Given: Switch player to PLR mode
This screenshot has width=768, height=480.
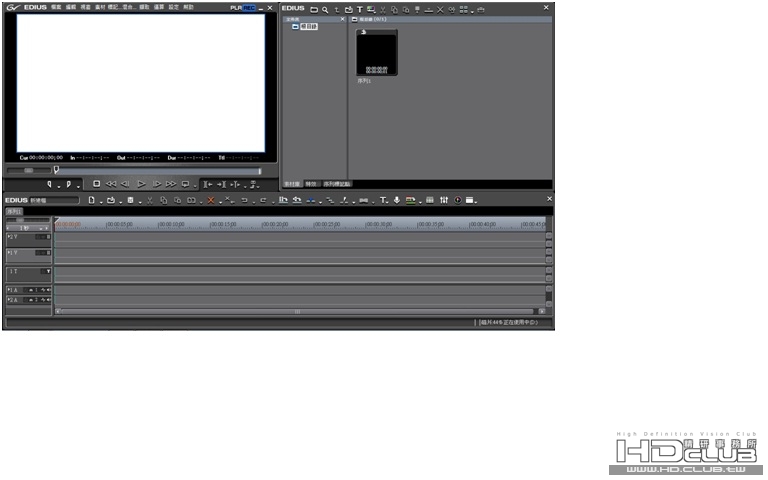Looking at the screenshot, I should pos(236,8).
